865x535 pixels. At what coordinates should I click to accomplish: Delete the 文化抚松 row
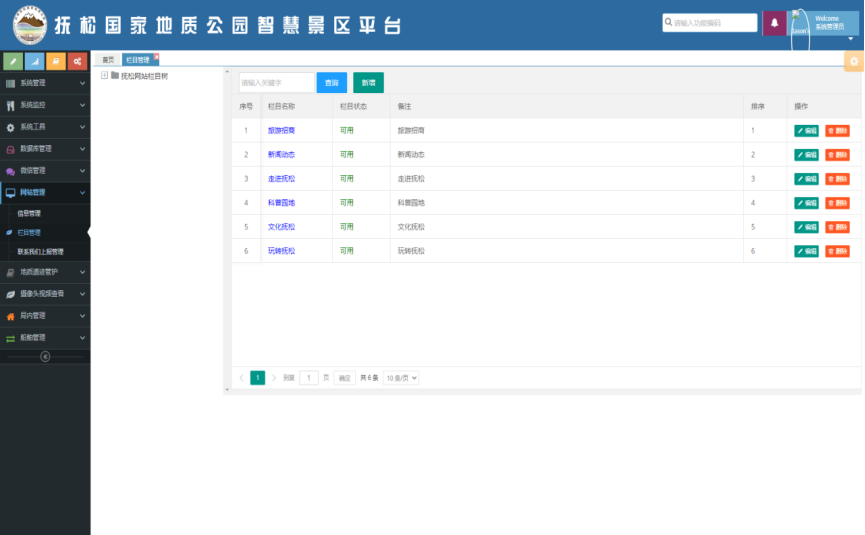click(837, 227)
